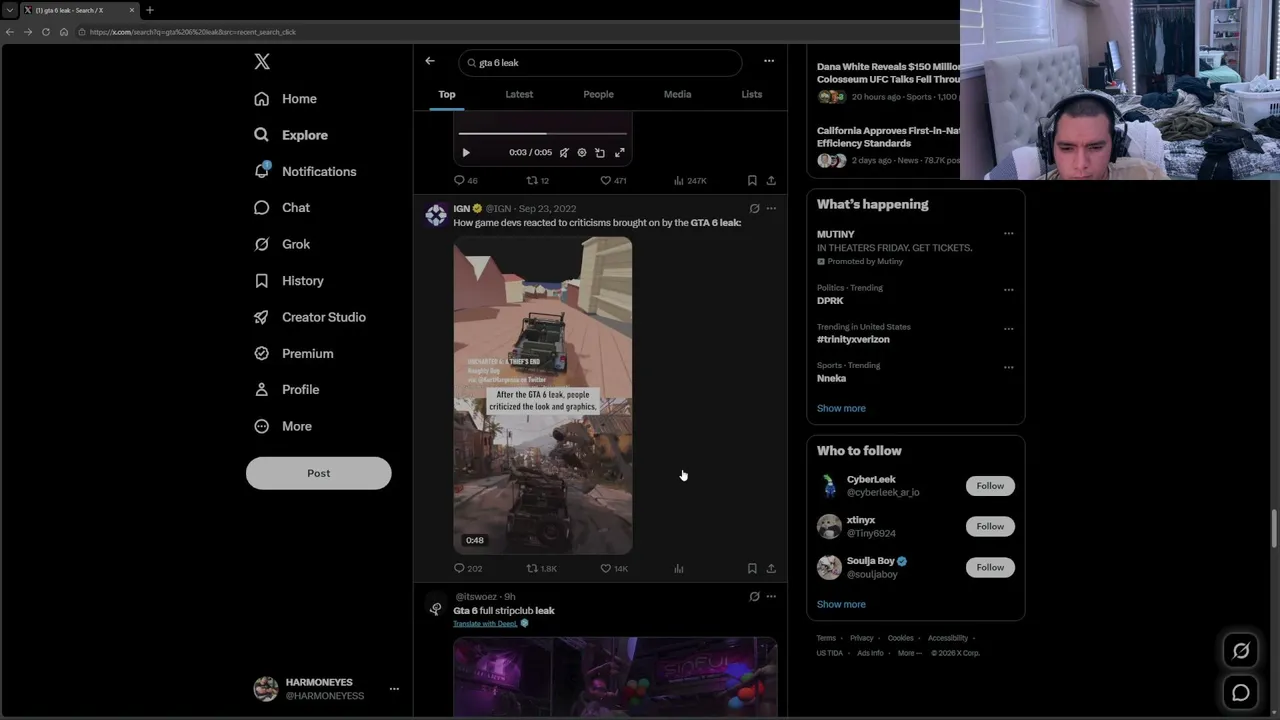Bookmark the post with 247K views
The width and height of the screenshot is (1280, 720).
pos(752,181)
